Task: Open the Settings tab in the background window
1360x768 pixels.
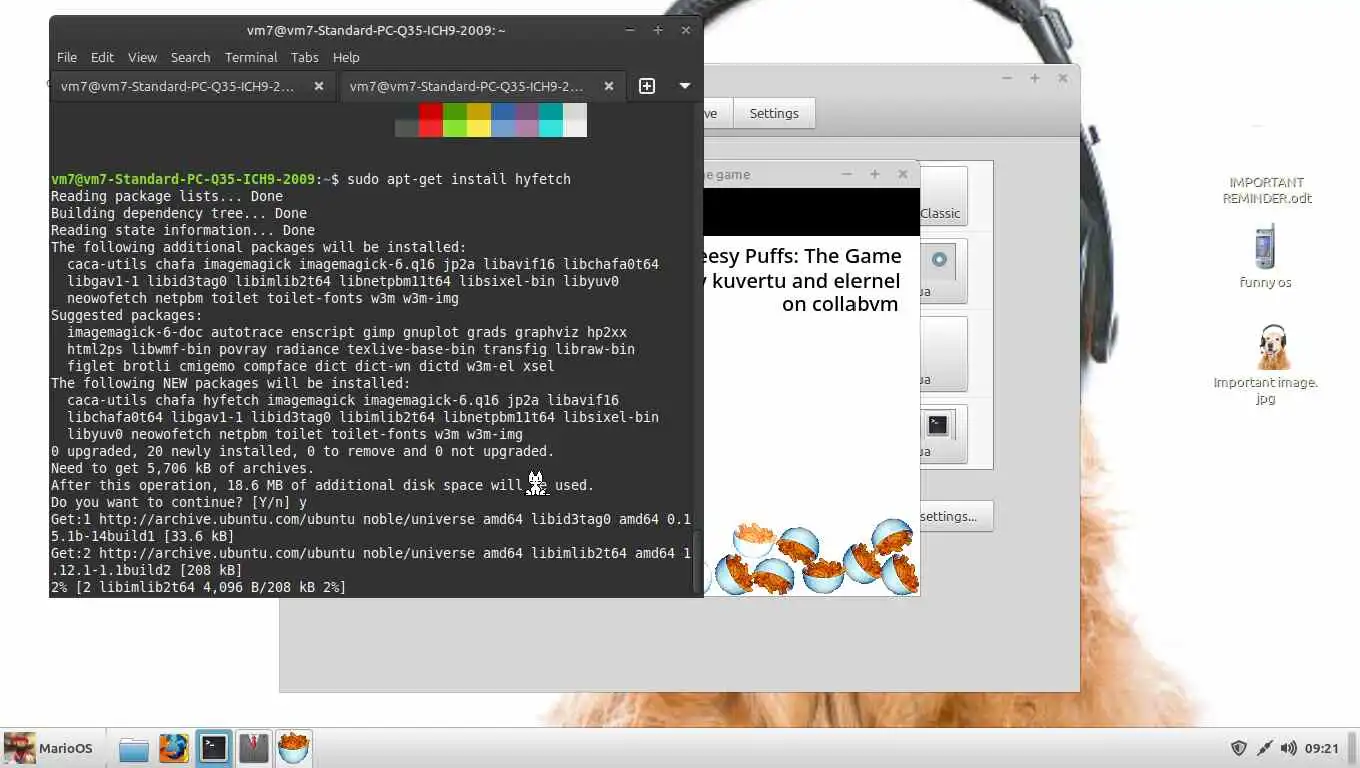Action: point(774,113)
